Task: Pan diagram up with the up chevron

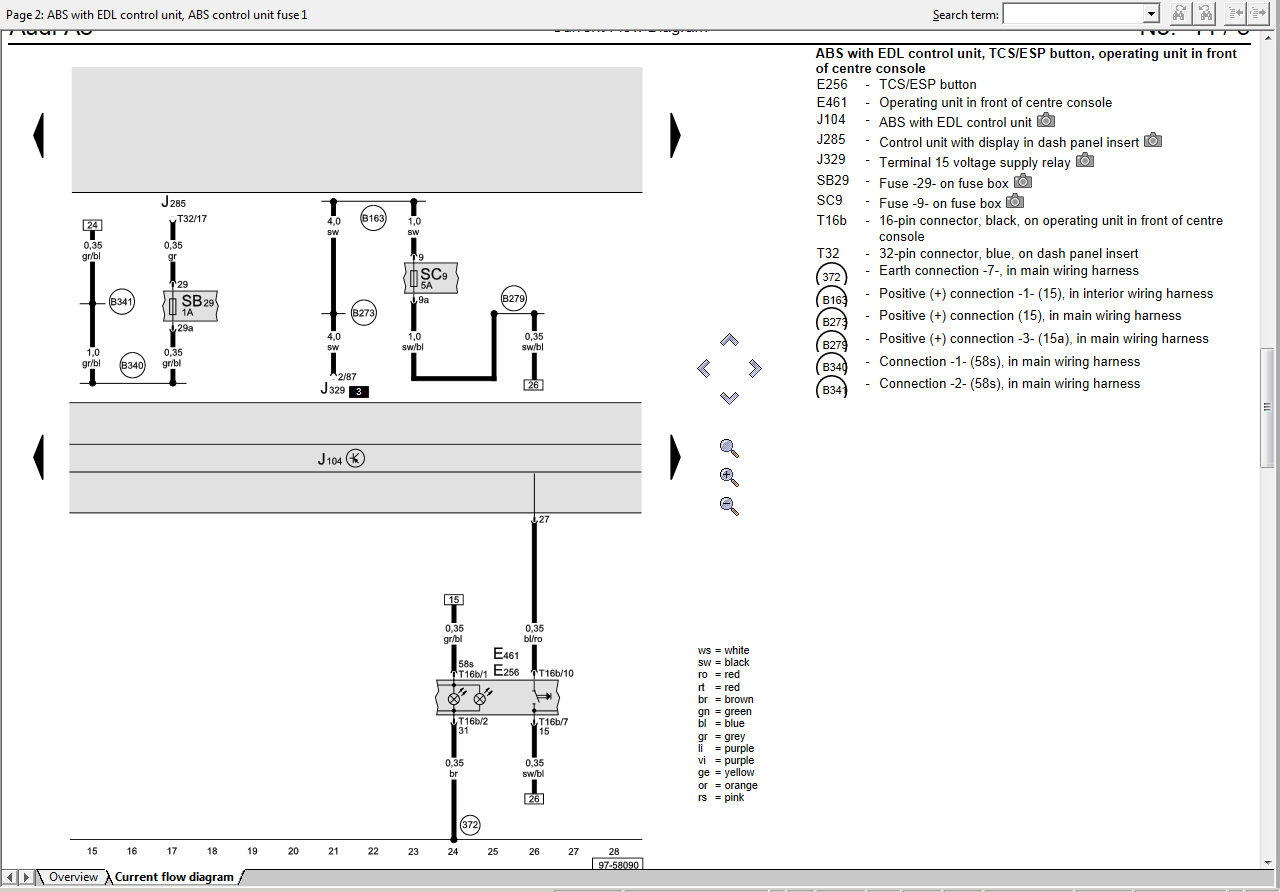Action: click(x=729, y=340)
